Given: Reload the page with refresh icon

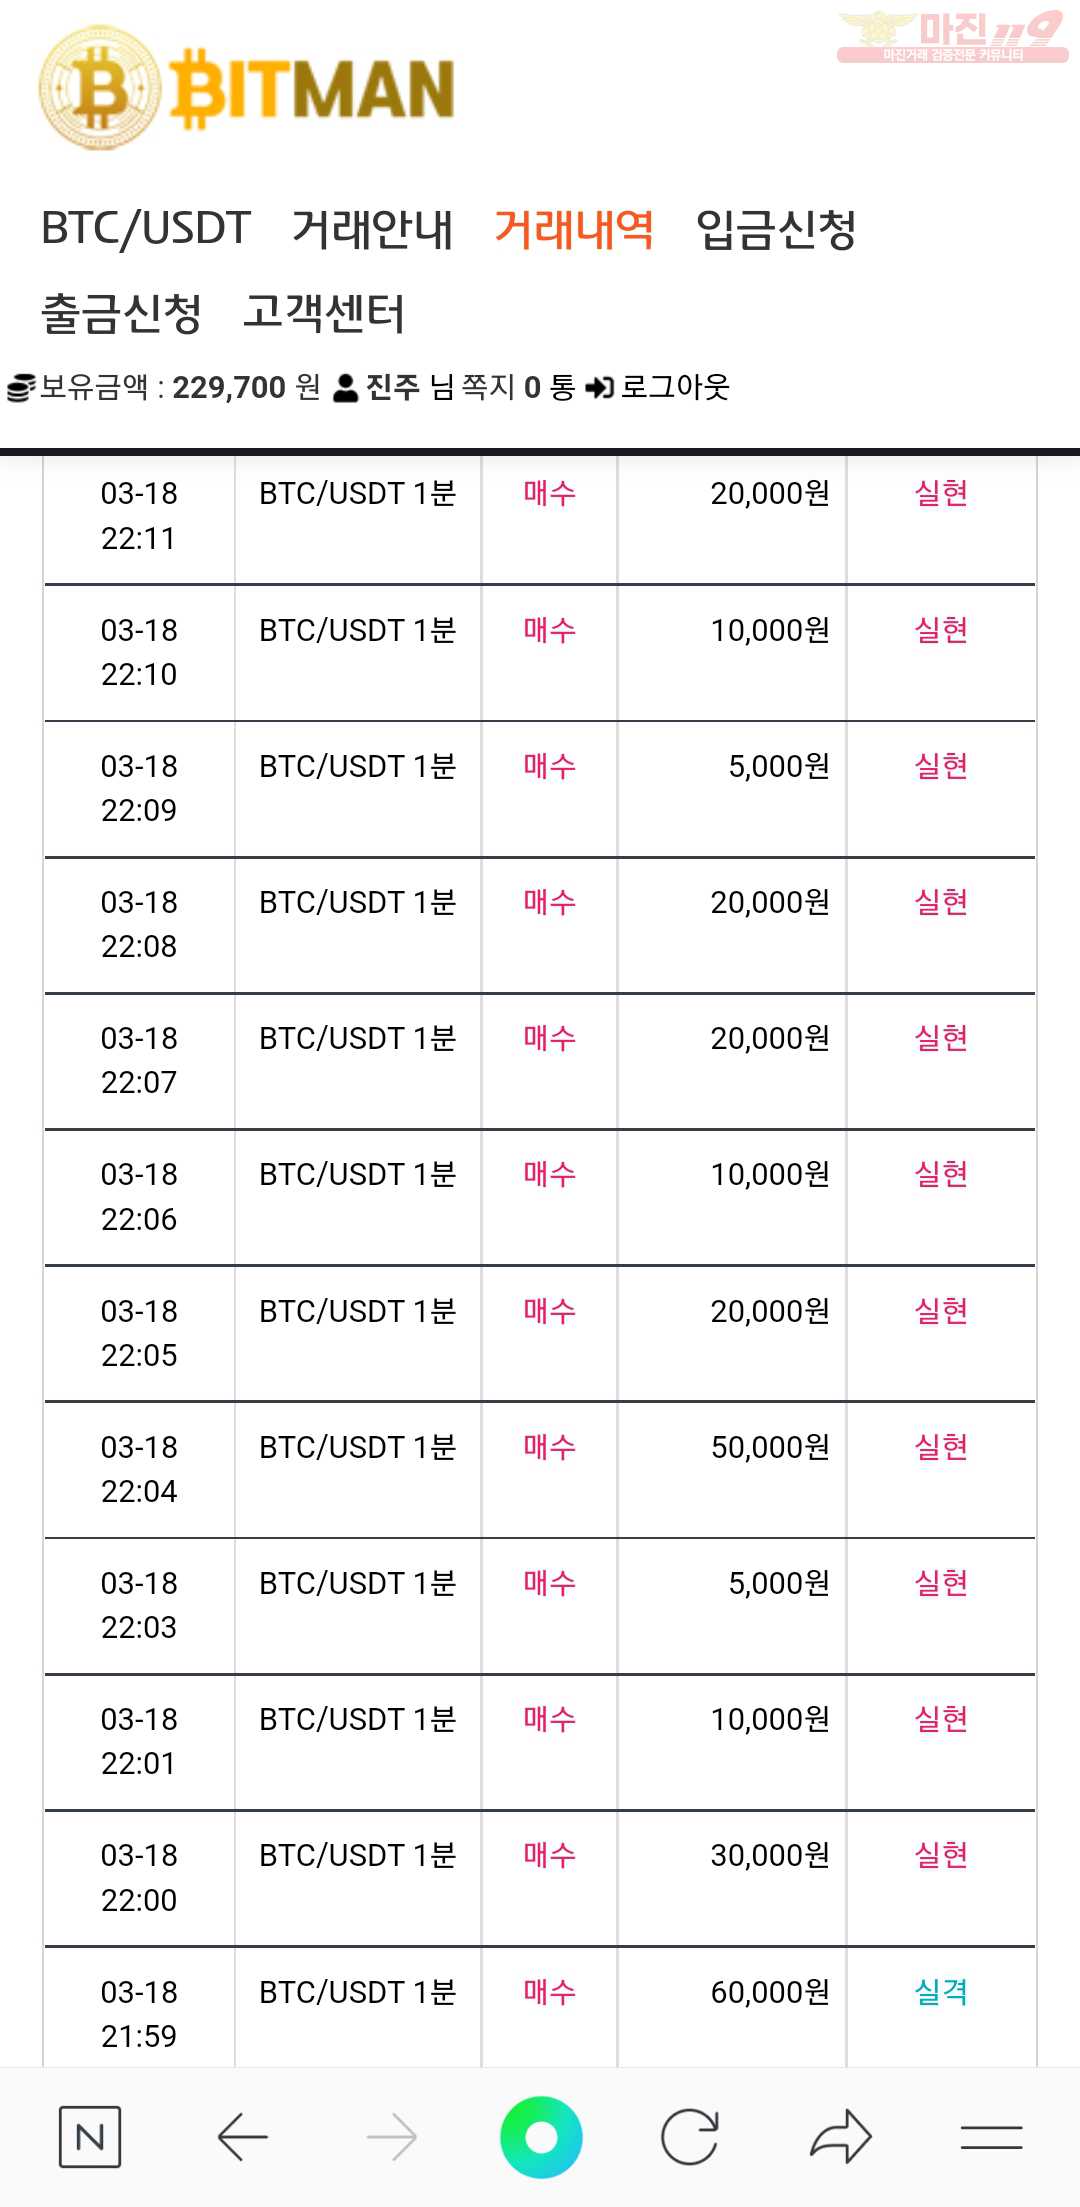Looking at the screenshot, I should [690, 2137].
